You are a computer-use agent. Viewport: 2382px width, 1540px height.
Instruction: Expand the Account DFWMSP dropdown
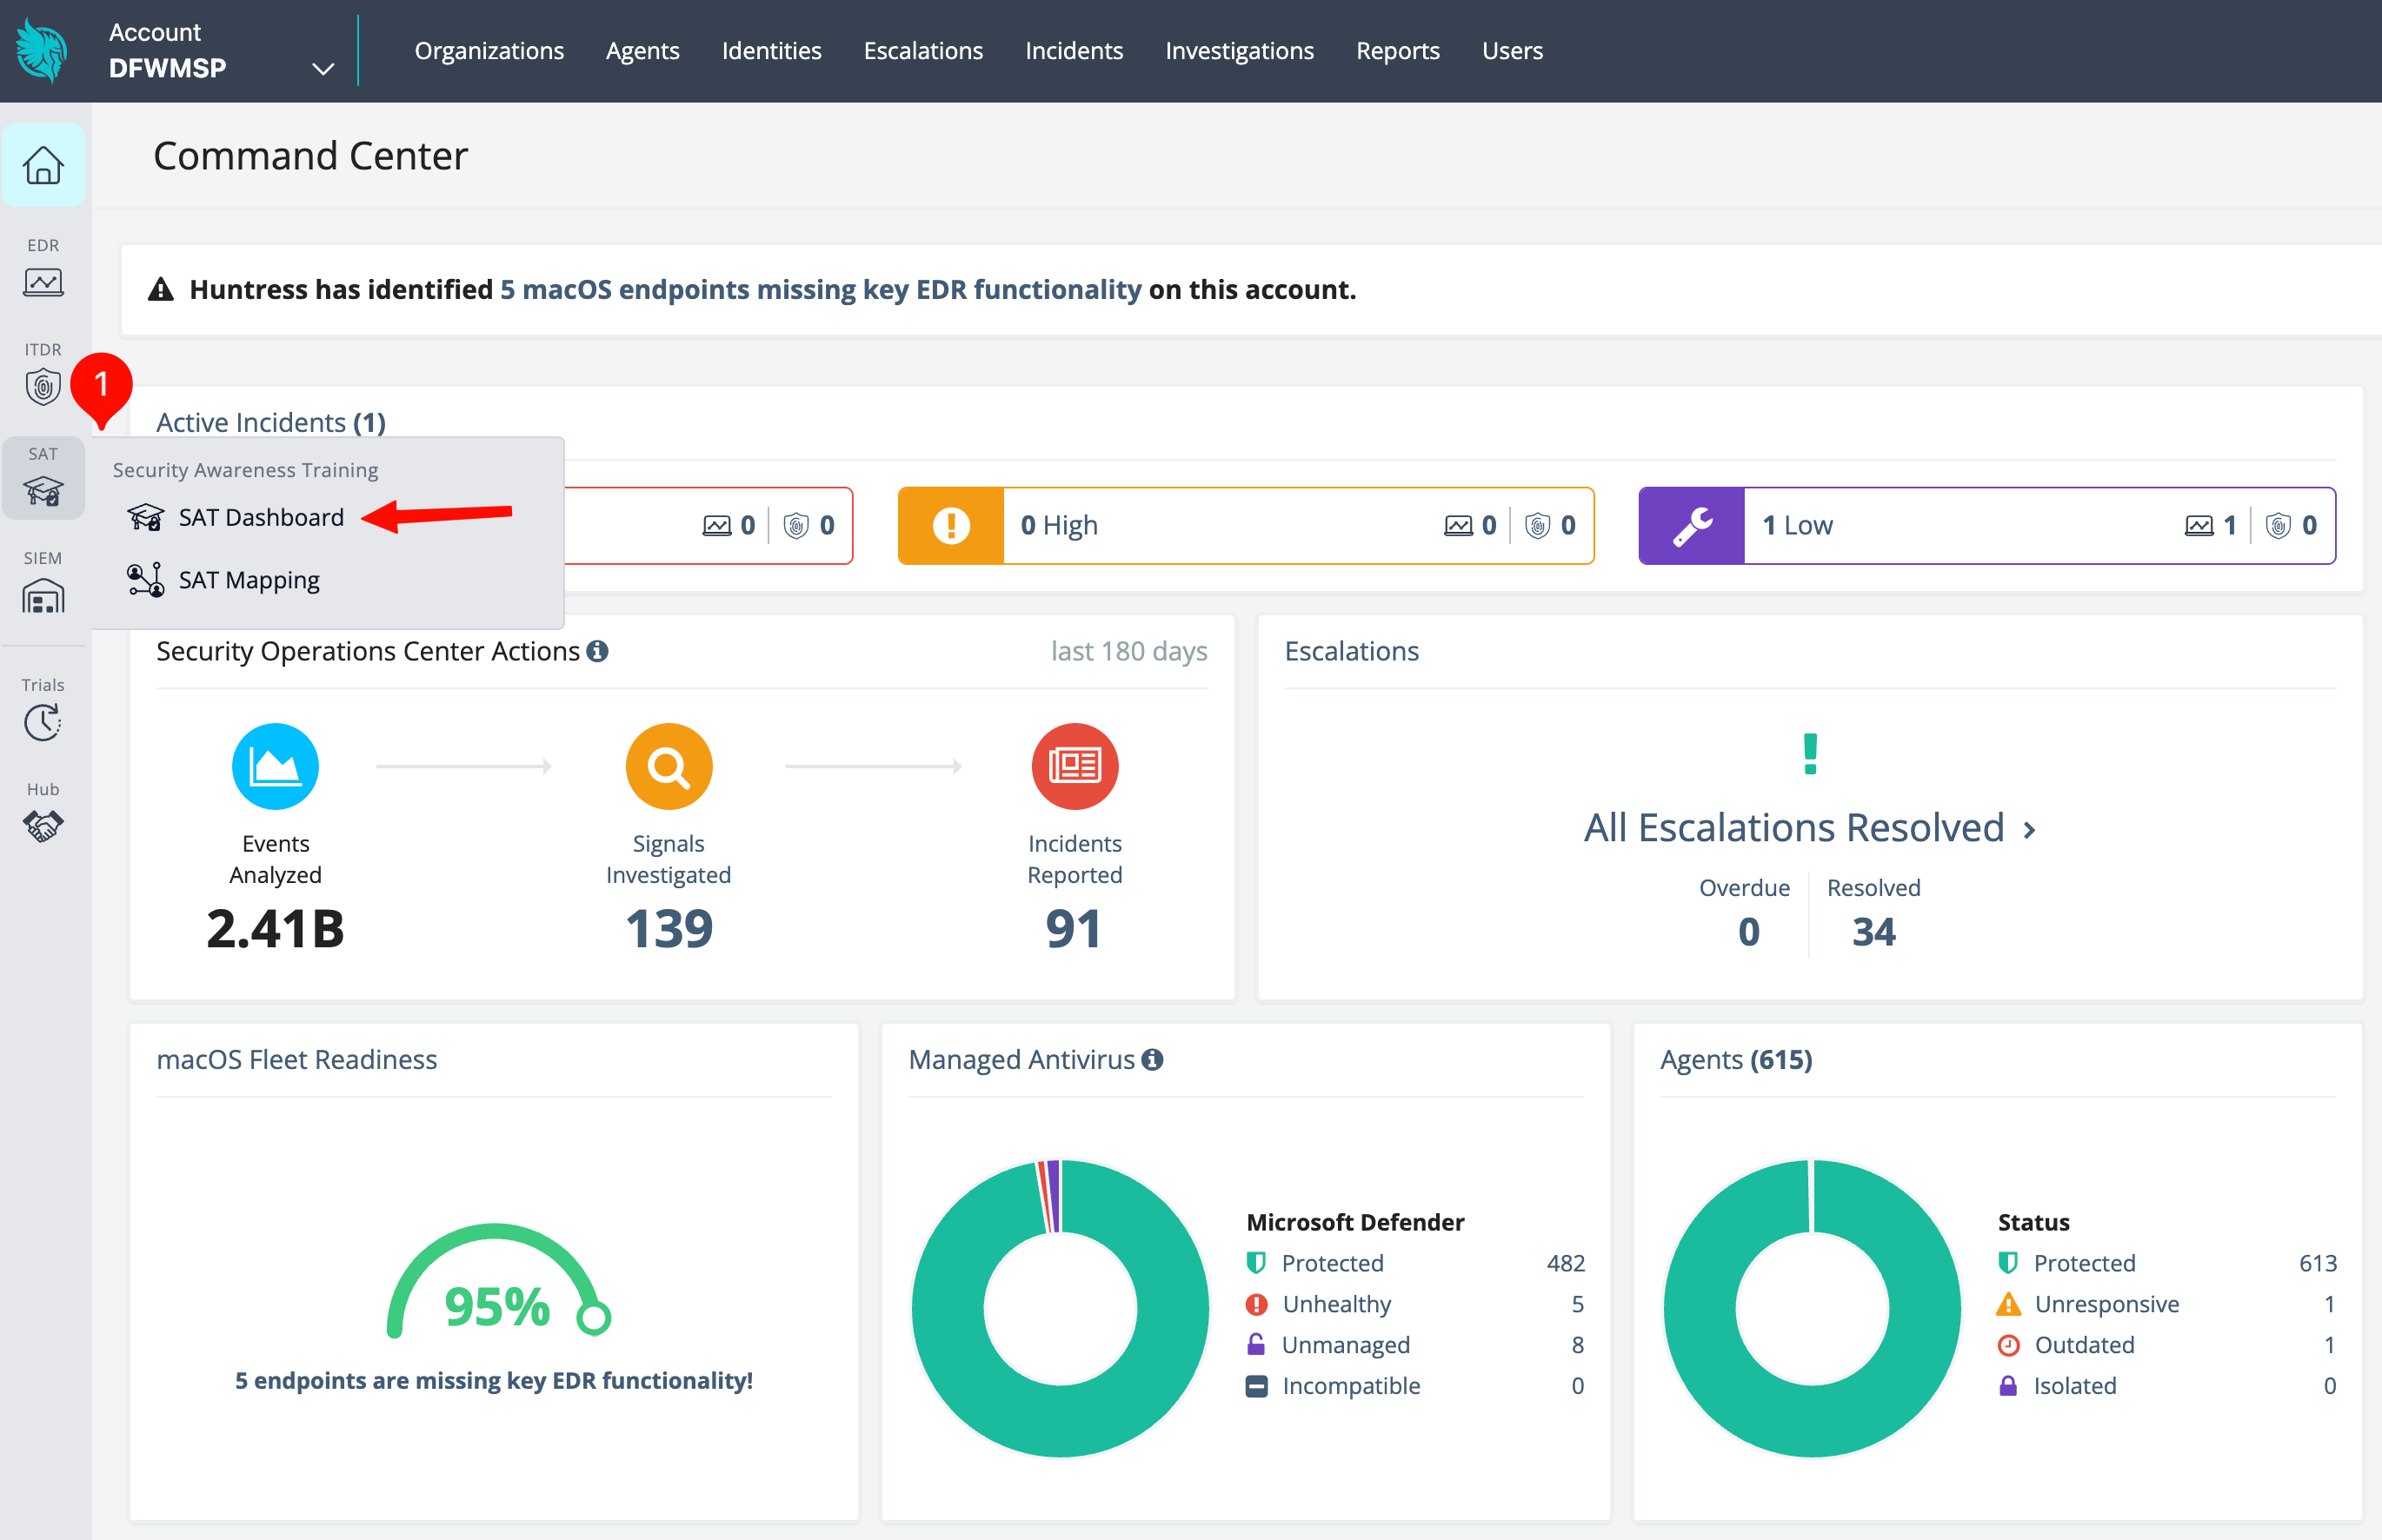click(x=322, y=69)
